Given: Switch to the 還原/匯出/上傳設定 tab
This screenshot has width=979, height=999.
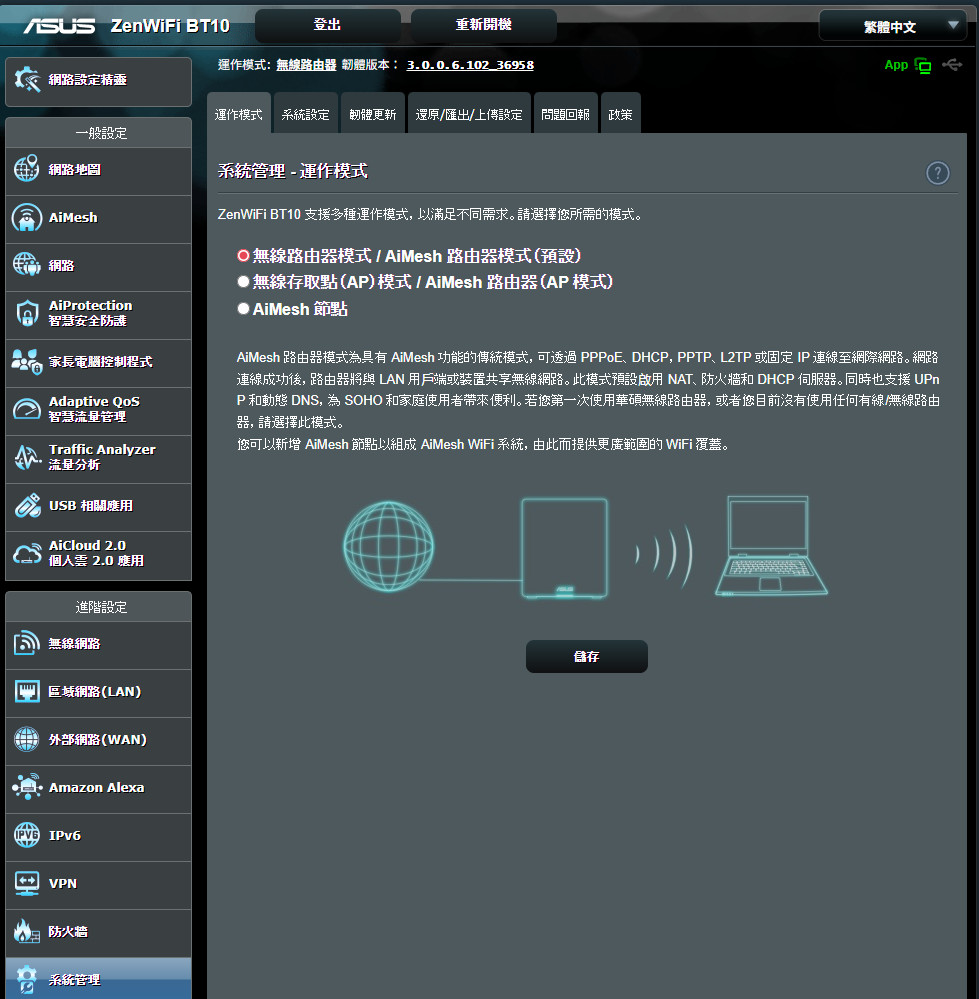Looking at the screenshot, I should click(x=469, y=113).
